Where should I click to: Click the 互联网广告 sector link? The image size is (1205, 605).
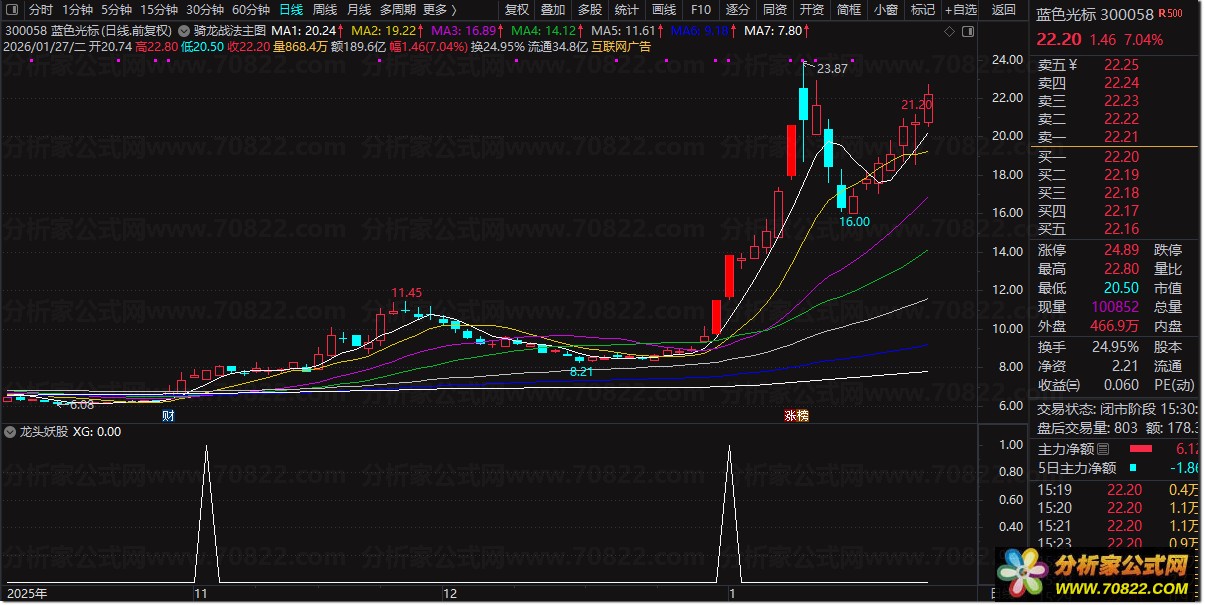pos(621,47)
